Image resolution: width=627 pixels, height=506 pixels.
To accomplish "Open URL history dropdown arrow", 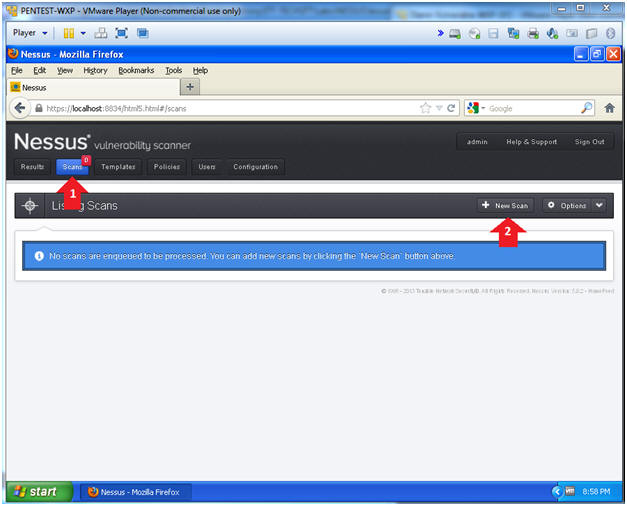I will (439, 108).
